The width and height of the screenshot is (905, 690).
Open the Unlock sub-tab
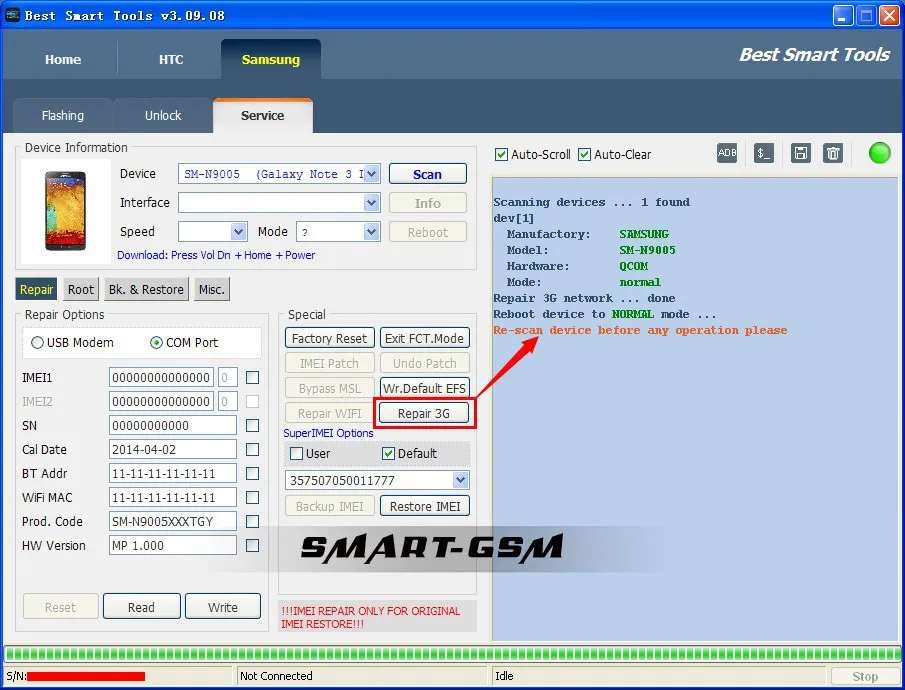pos(163,115)
